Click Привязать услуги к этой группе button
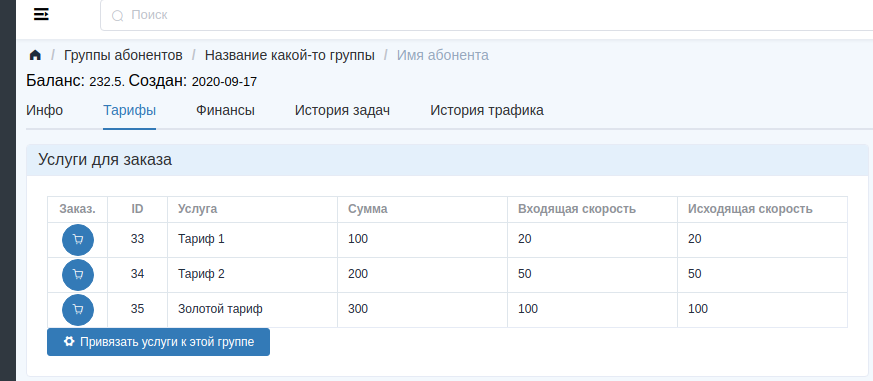The width and height of the screenshot is (873, 381). click(159, 342)
